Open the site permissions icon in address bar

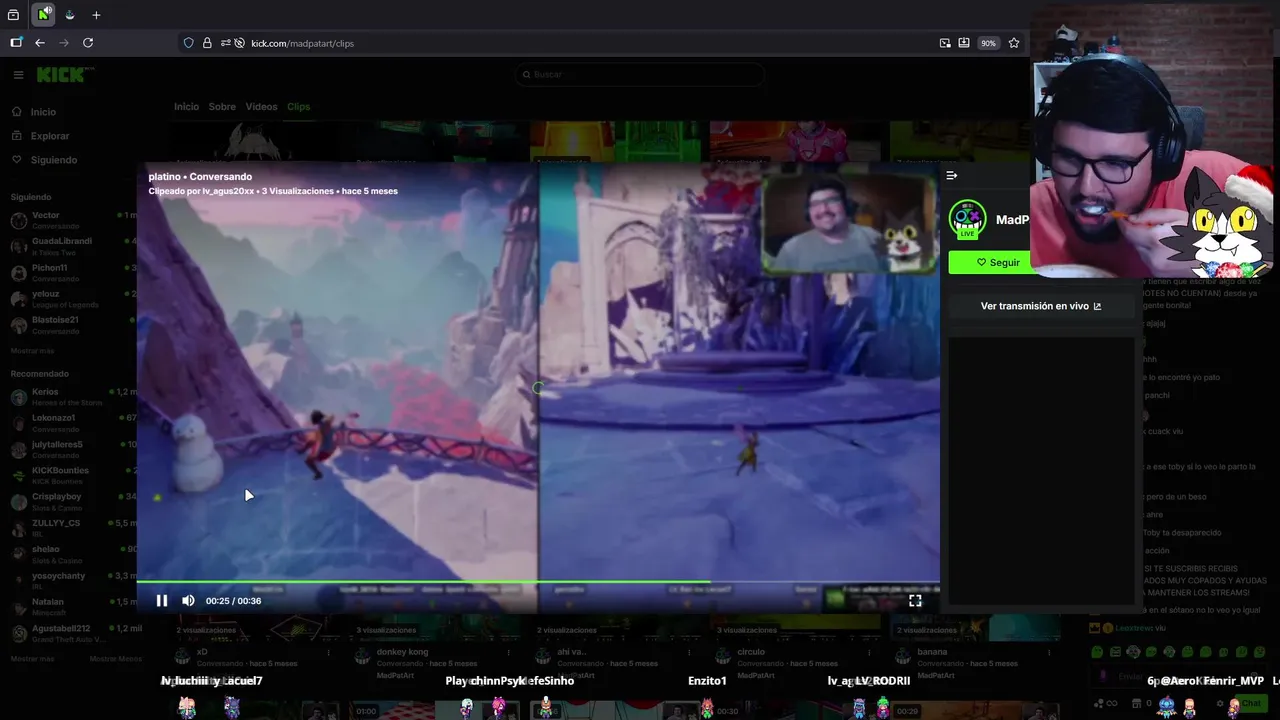point(226,43)
